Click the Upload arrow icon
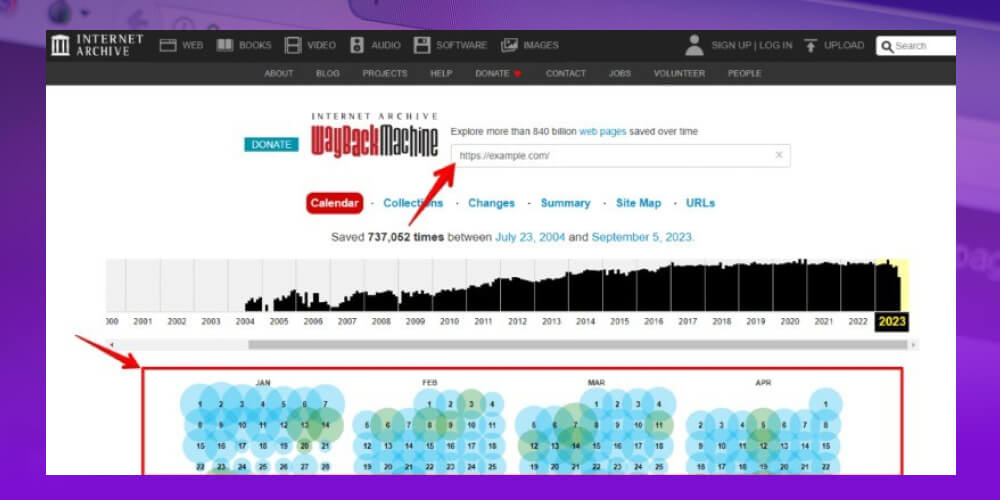Screen dimensions: 1000x500 tap(810, 45)
